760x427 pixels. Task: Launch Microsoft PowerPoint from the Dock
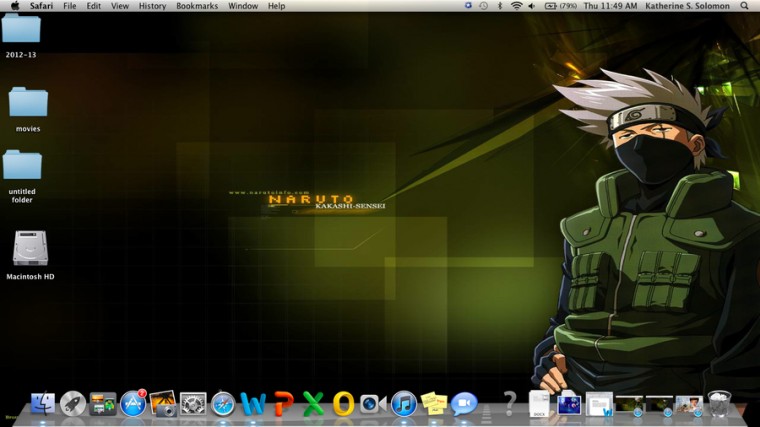click(284, 404)
